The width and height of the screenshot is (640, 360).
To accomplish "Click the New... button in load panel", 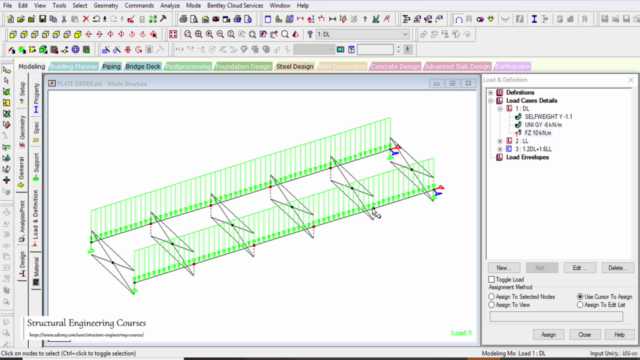I will click(504, 268).
